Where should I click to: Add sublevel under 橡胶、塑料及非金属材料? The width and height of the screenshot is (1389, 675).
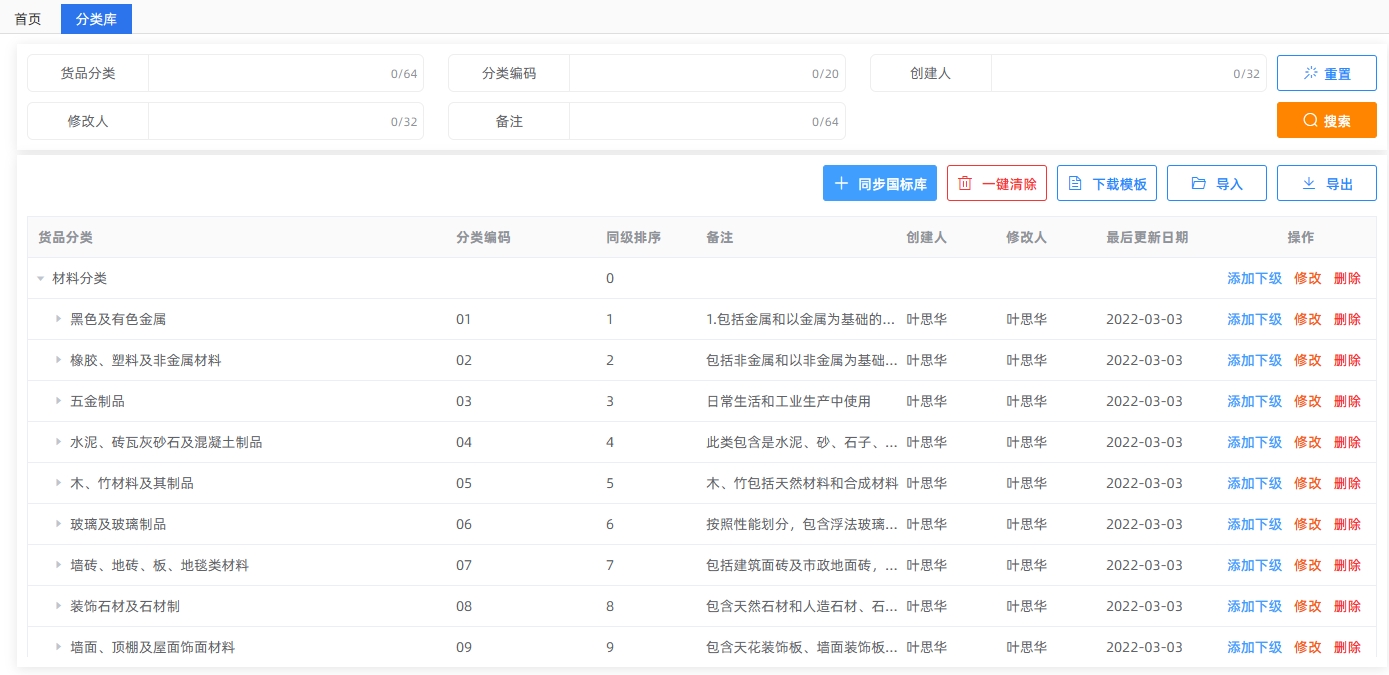(1254, 361)
